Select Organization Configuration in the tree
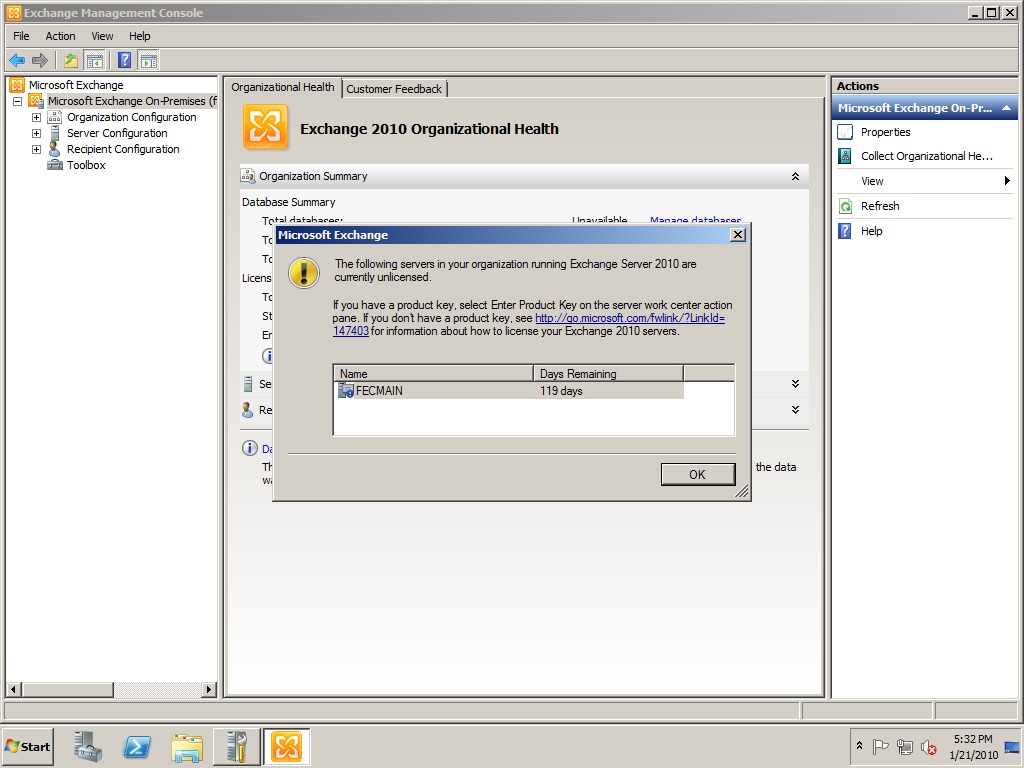The width and height of the screenshot is (1024, 768). 131,117
